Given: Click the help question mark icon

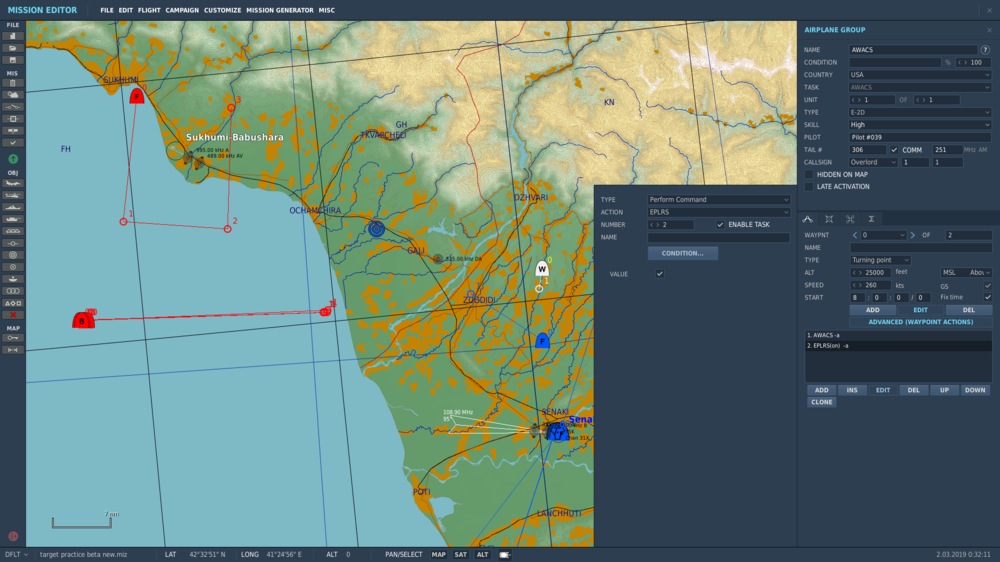Looking at the screenshot, I should [x=985, y=49].
